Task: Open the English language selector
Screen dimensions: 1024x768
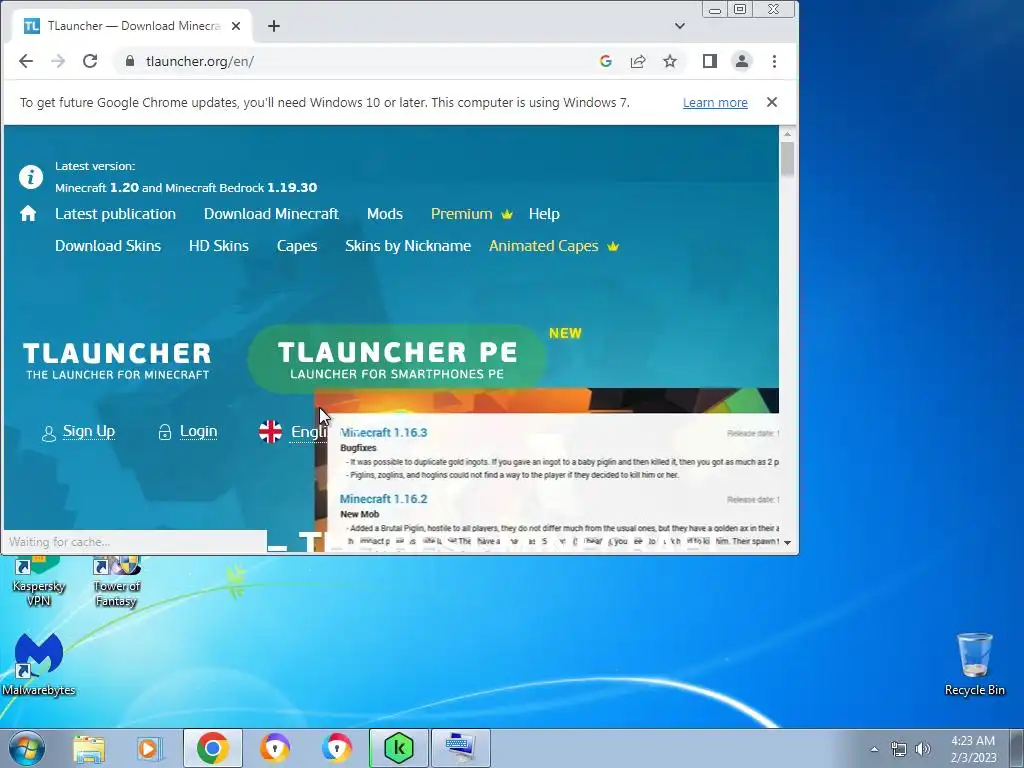Action: coord(293,431)
